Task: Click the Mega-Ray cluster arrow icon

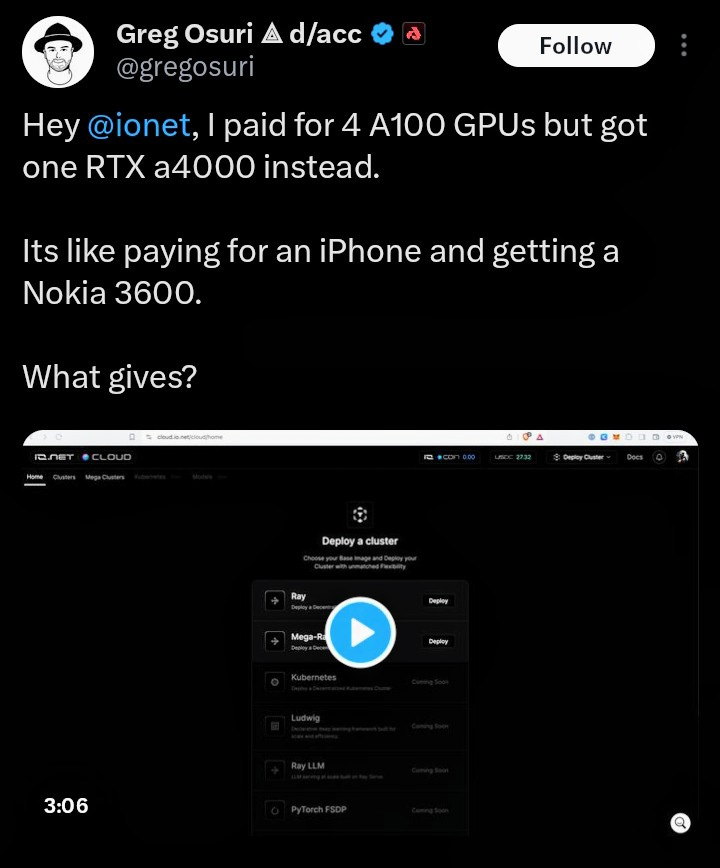Action: 275,641
